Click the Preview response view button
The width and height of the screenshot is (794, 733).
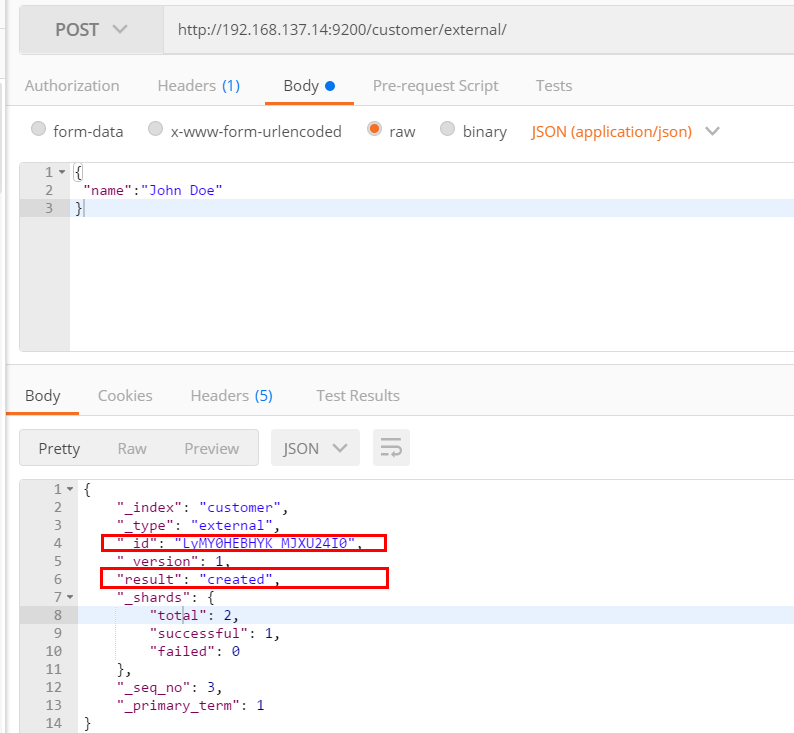(x=211, y=448)
